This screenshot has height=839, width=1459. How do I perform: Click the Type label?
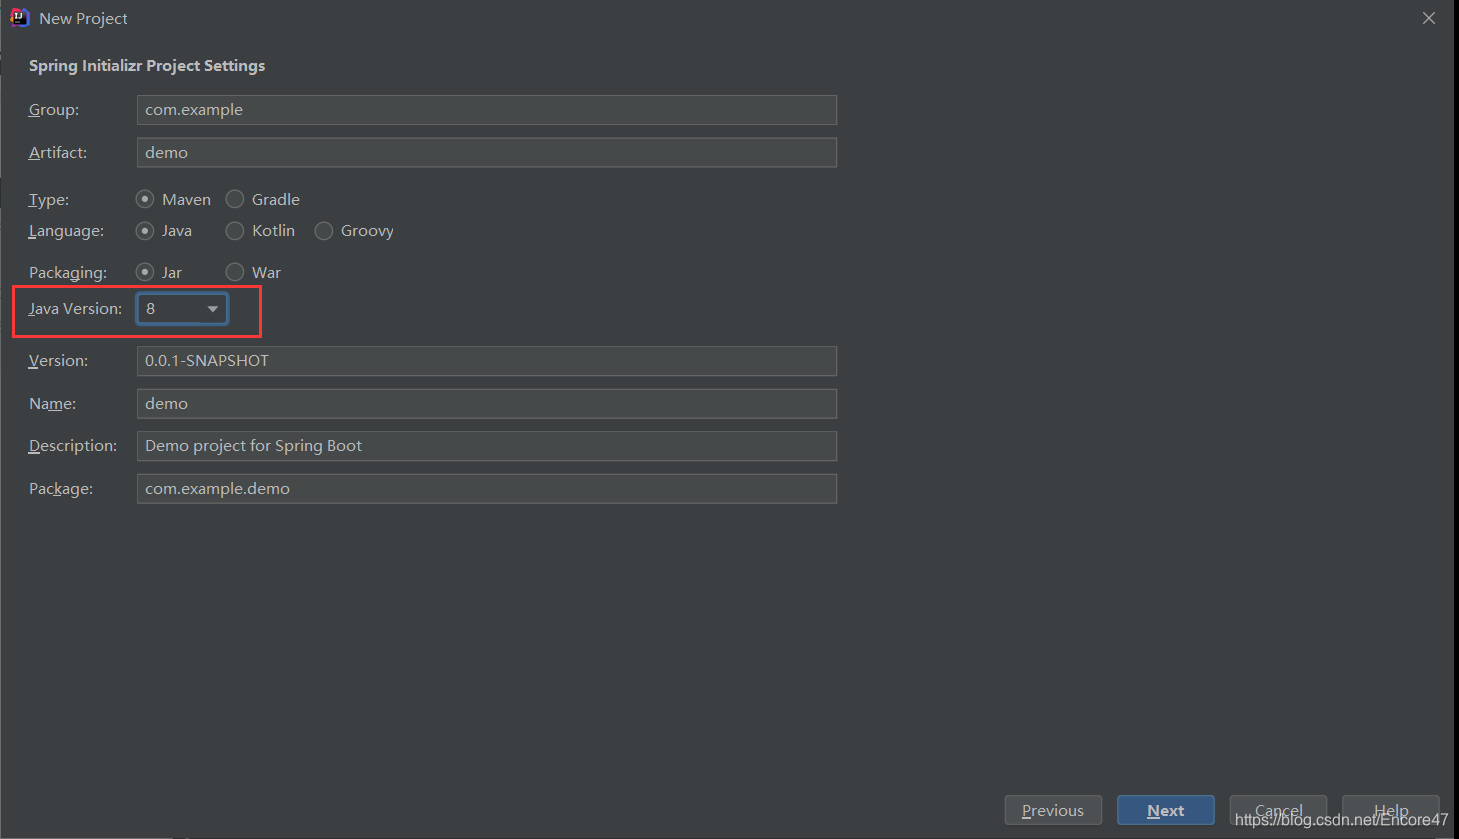click(49, 199)
